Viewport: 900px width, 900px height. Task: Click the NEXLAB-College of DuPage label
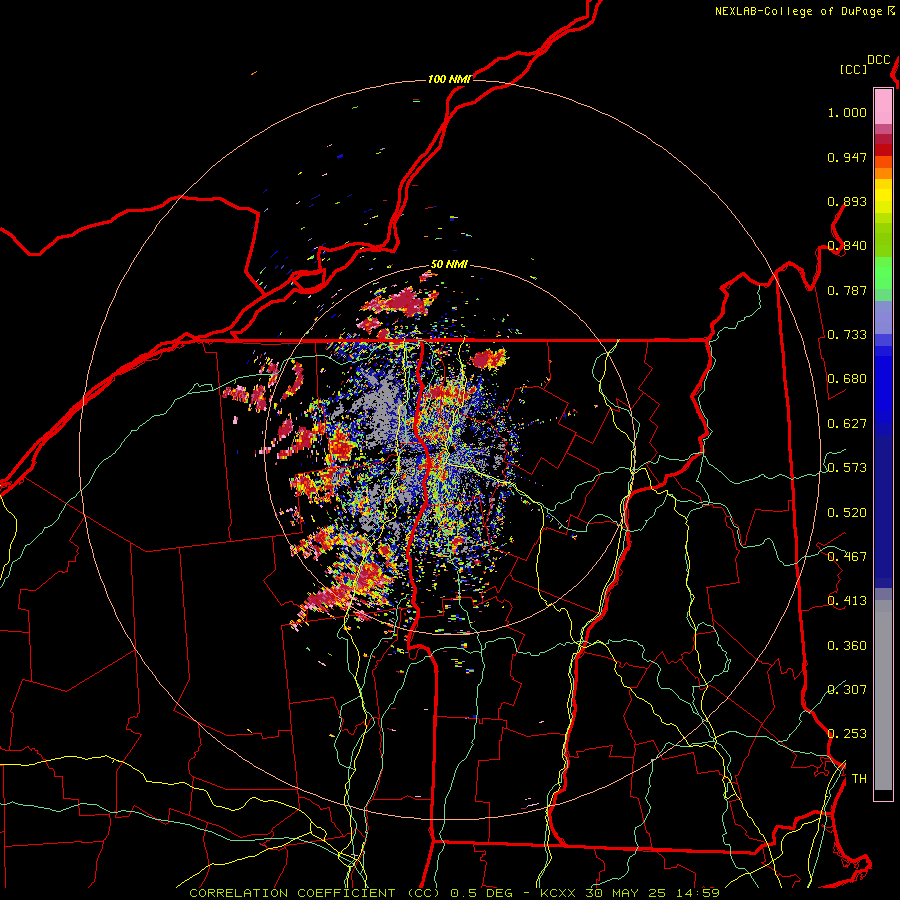click(x=805, y=11)
